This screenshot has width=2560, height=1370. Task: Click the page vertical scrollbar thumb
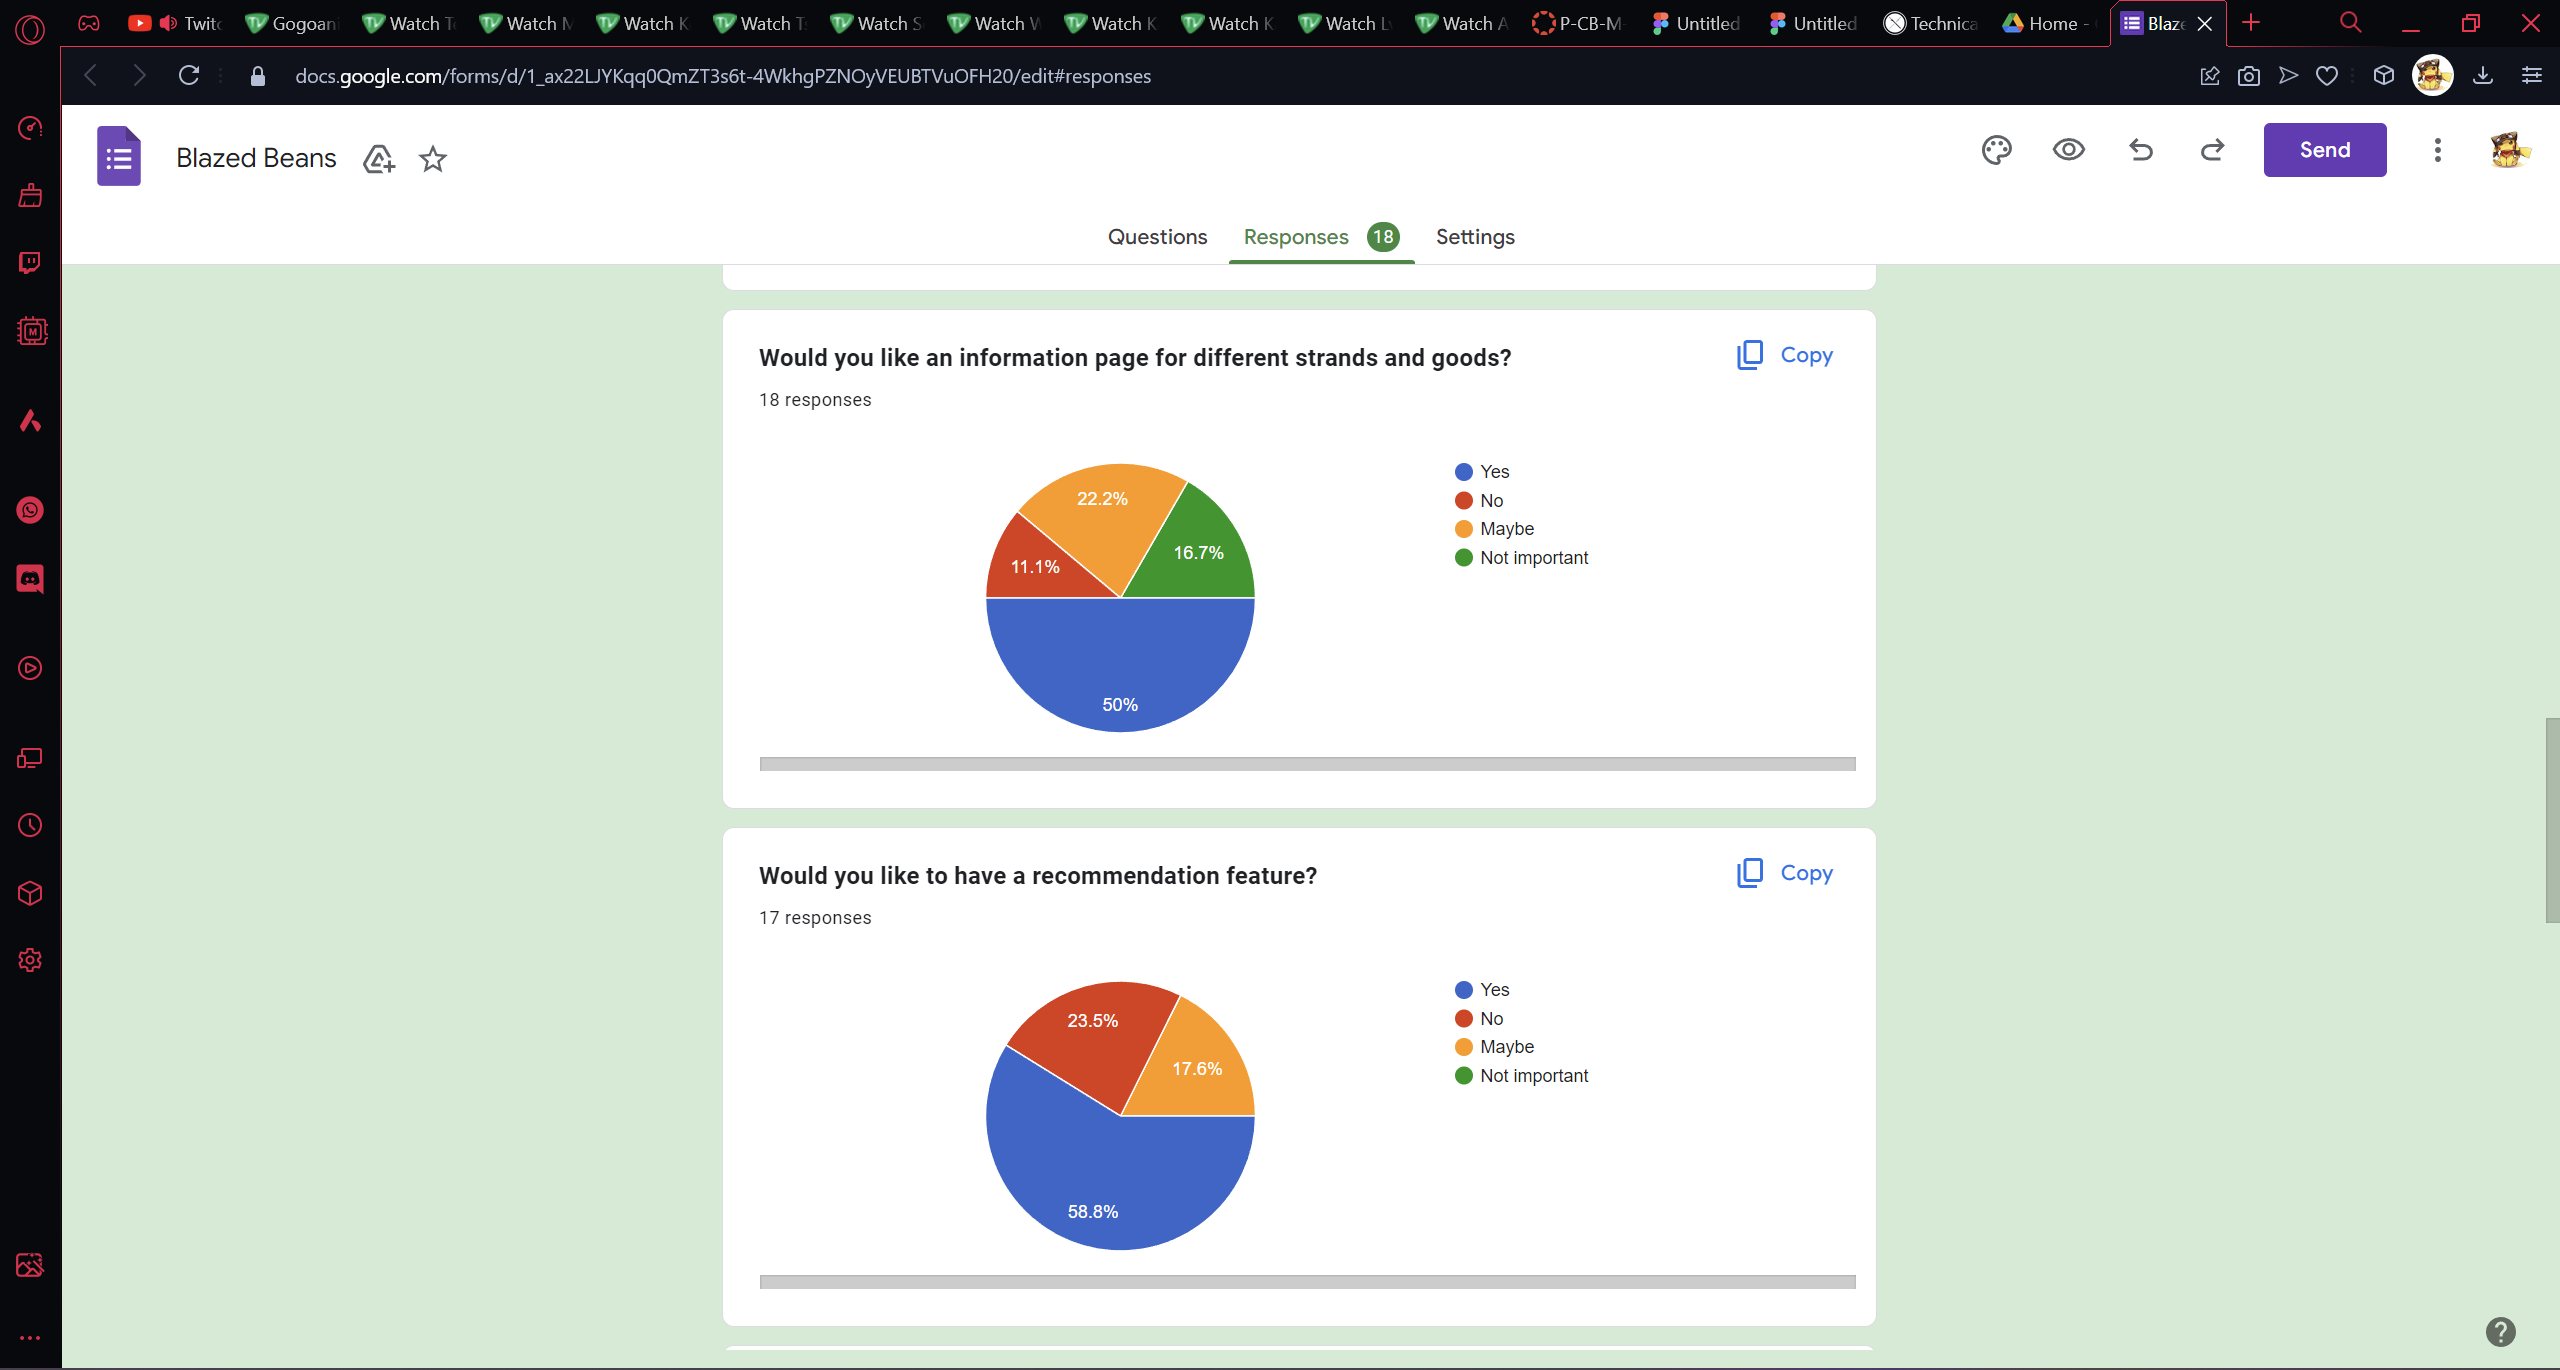click(2551, 820)
